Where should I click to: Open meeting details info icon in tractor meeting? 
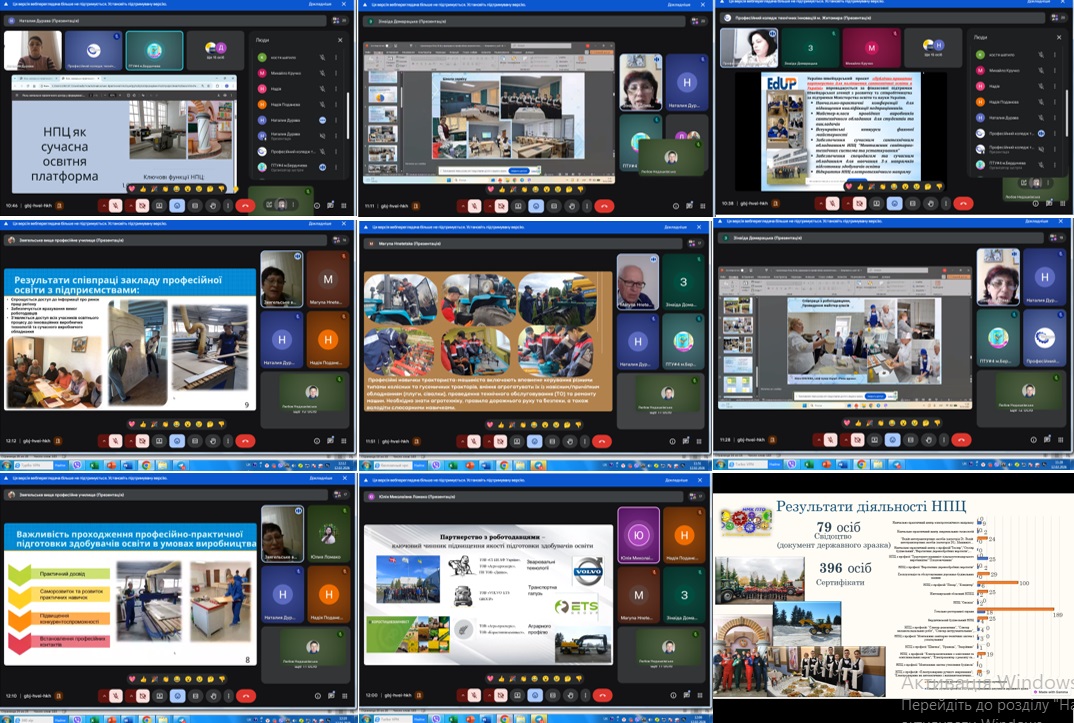pos(671,440)
